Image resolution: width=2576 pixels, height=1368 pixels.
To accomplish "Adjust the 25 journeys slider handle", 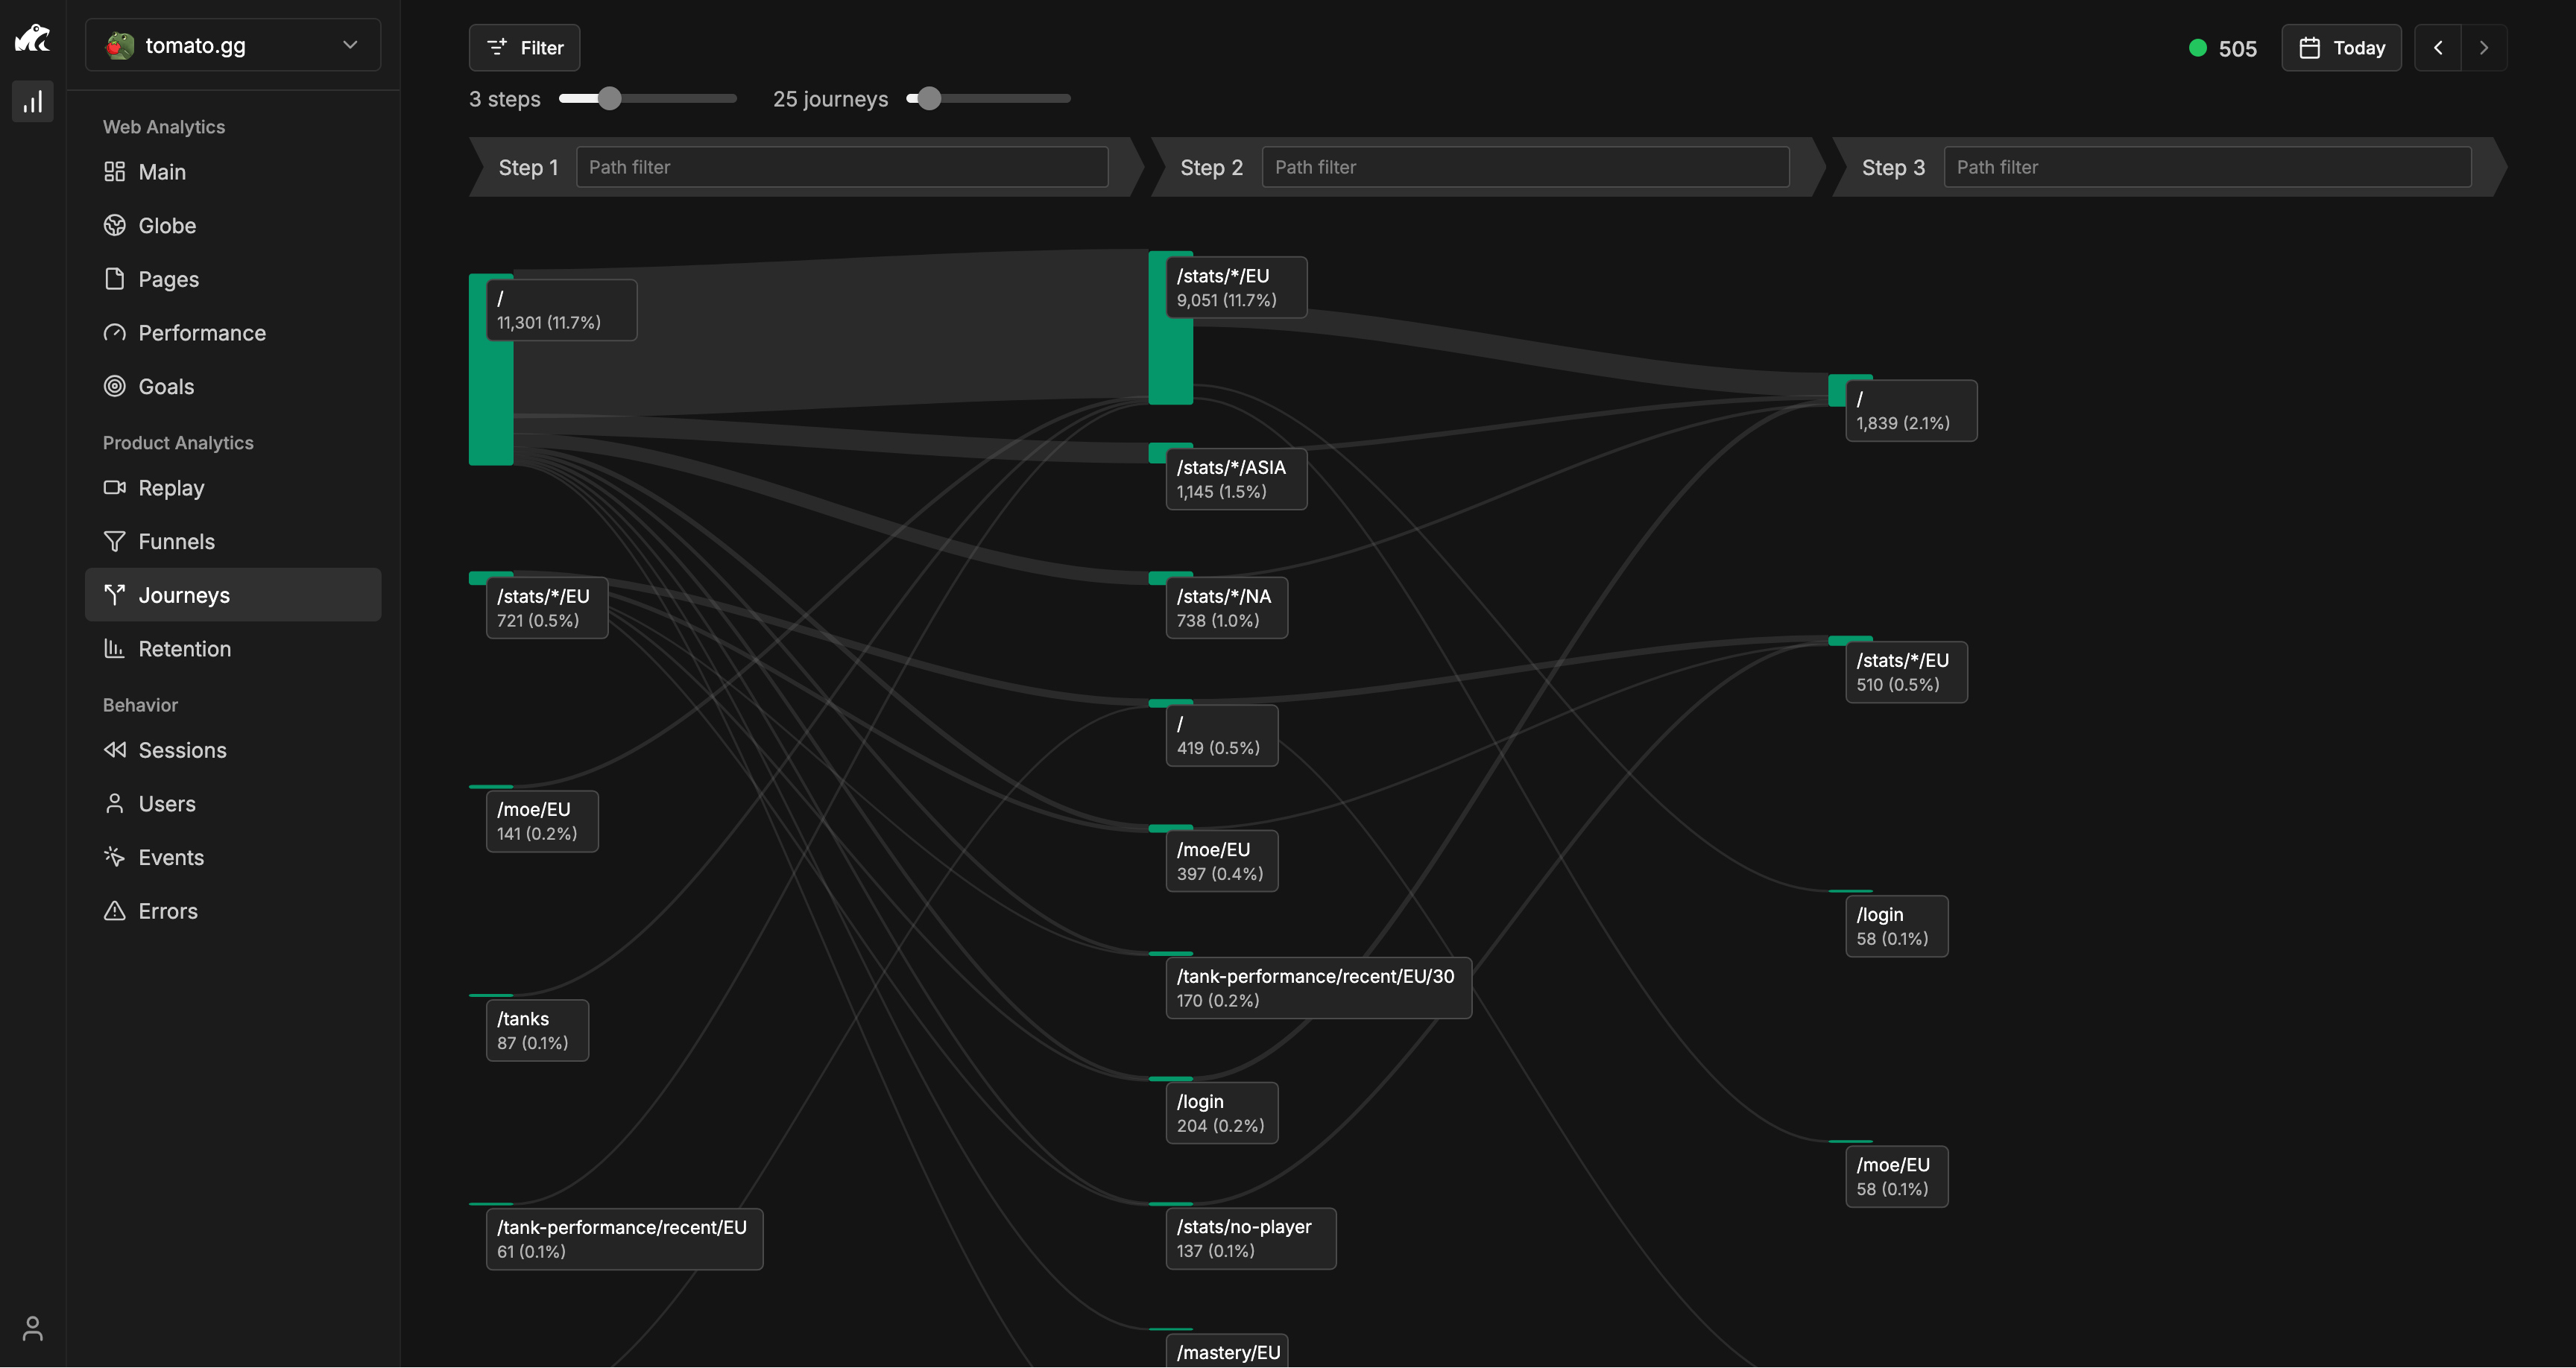I will click(930, 98).
